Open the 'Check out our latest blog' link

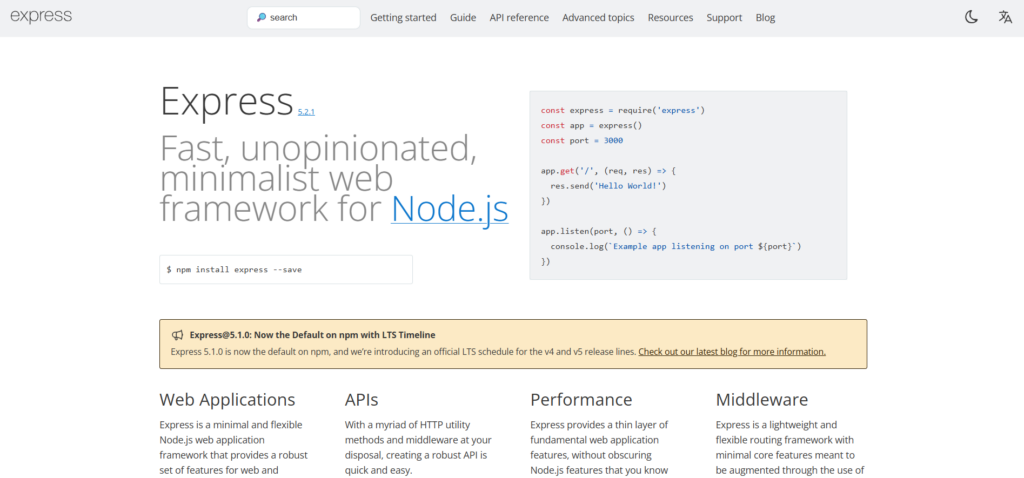click(731, 352)
